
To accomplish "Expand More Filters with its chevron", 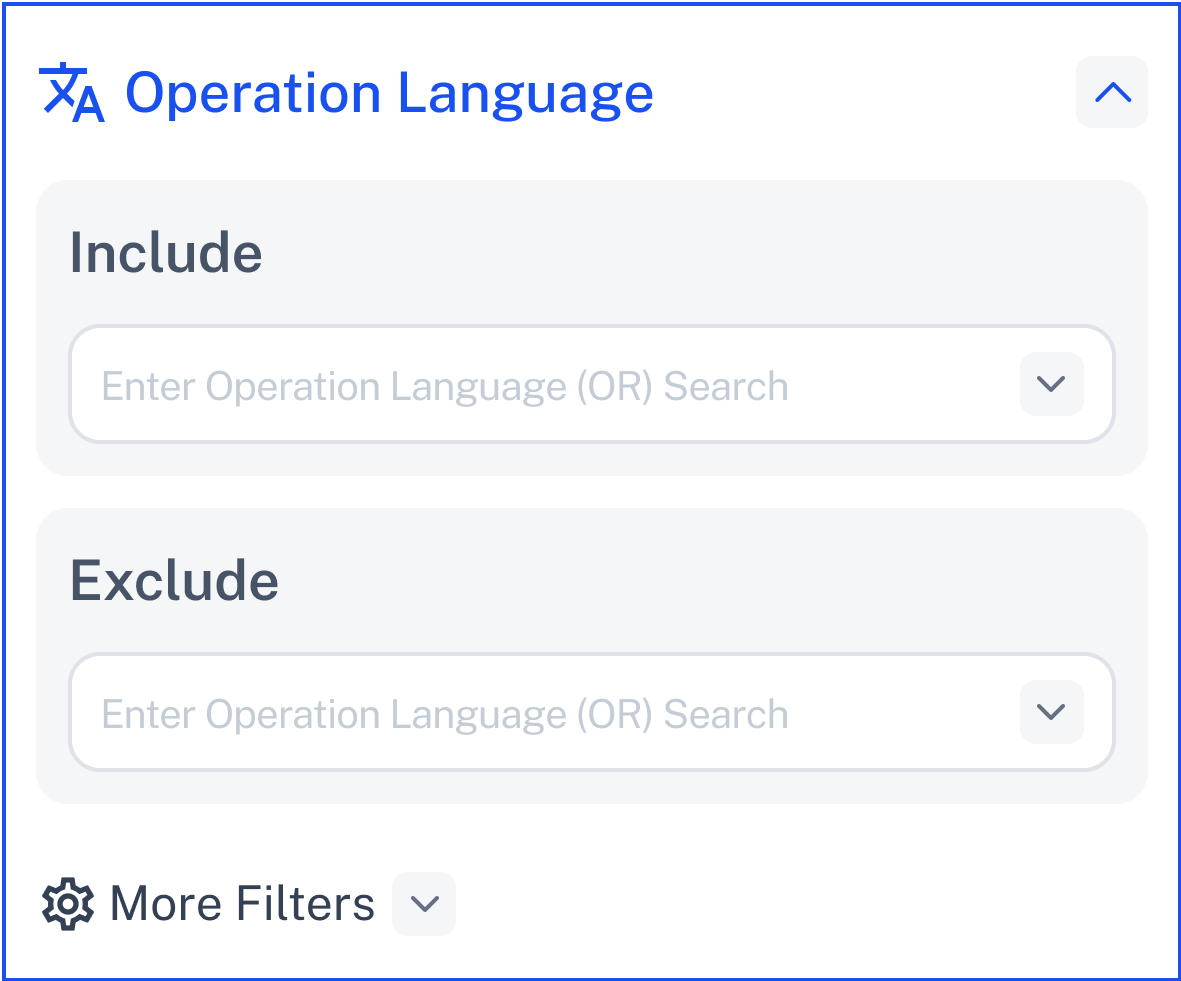I will pos(424,904).
